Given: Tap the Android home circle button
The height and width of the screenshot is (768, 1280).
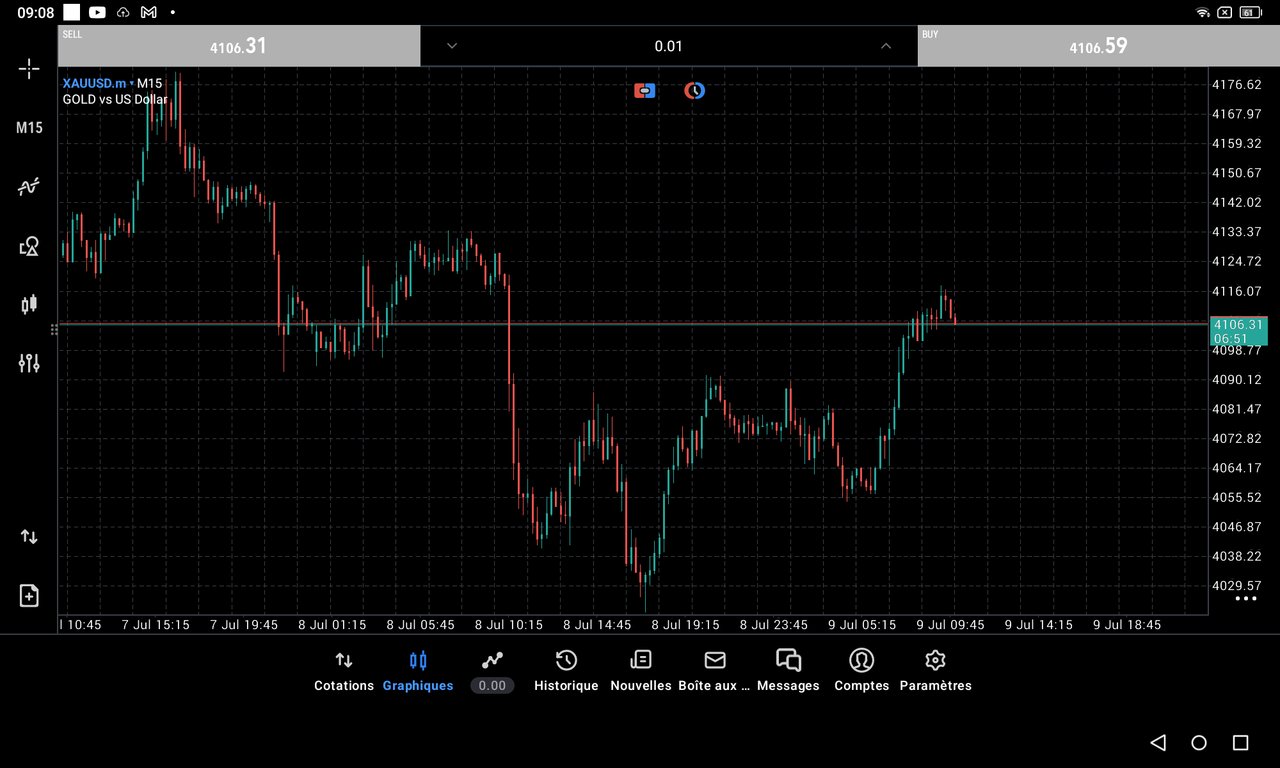Looking at the screenshot, I should [x=1199, y=742].
